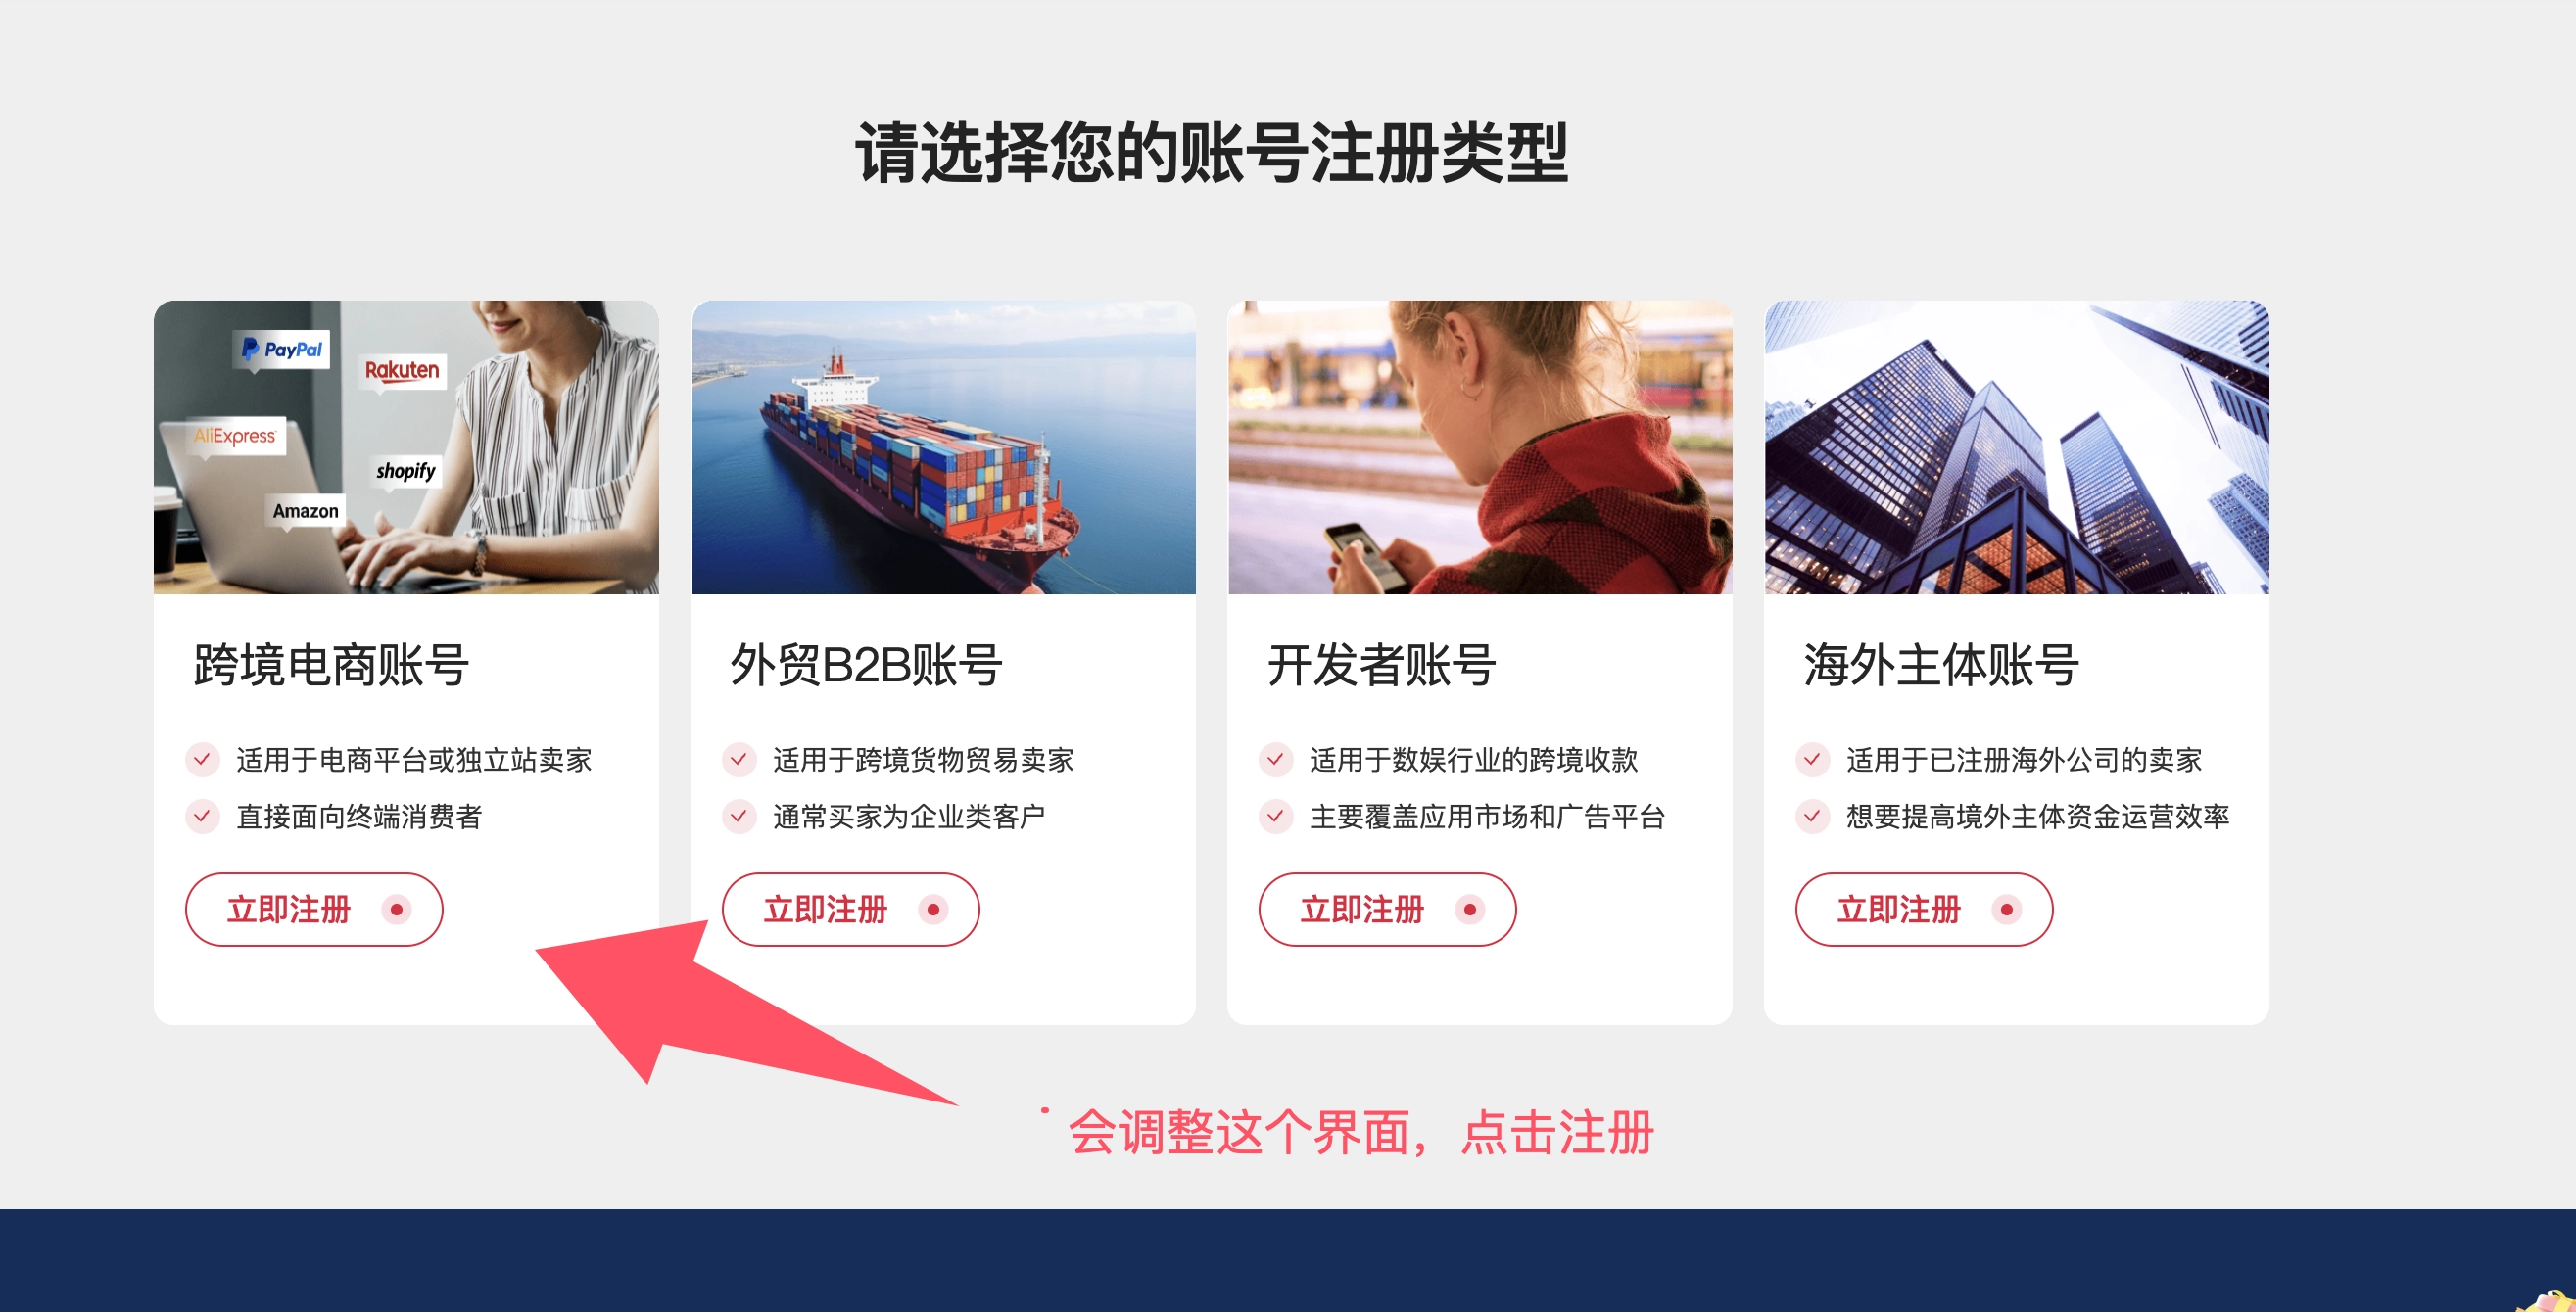Click the AliExpress logo badge
Viewport: 2576px width, 1312px height.
[236, 436]
